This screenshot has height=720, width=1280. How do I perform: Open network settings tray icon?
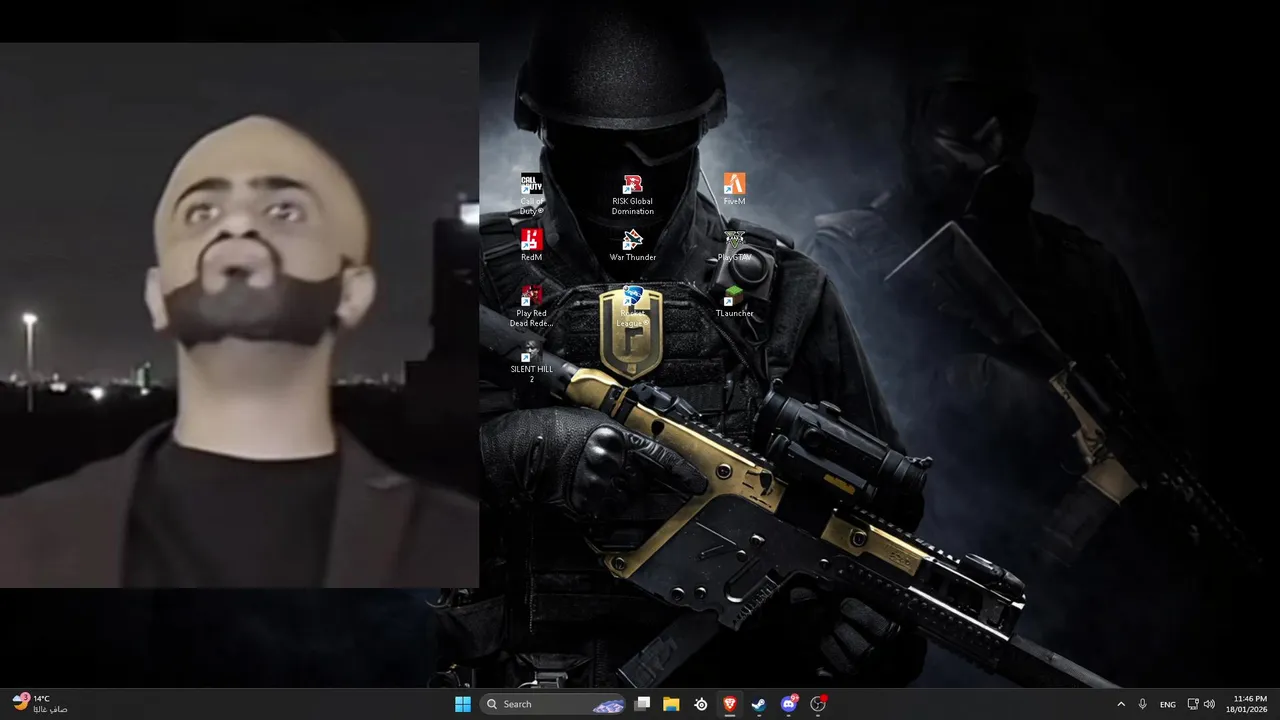1193,704
